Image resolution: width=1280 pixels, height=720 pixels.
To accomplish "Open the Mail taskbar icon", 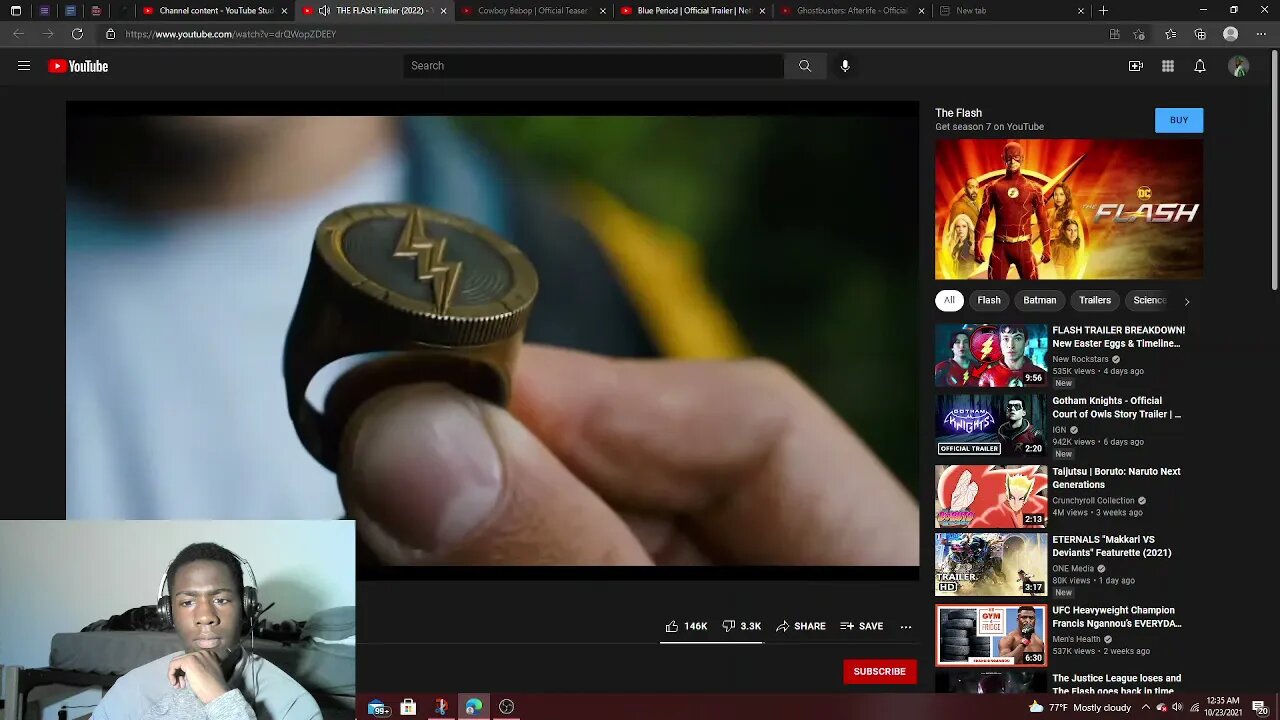I will point(378,707).
